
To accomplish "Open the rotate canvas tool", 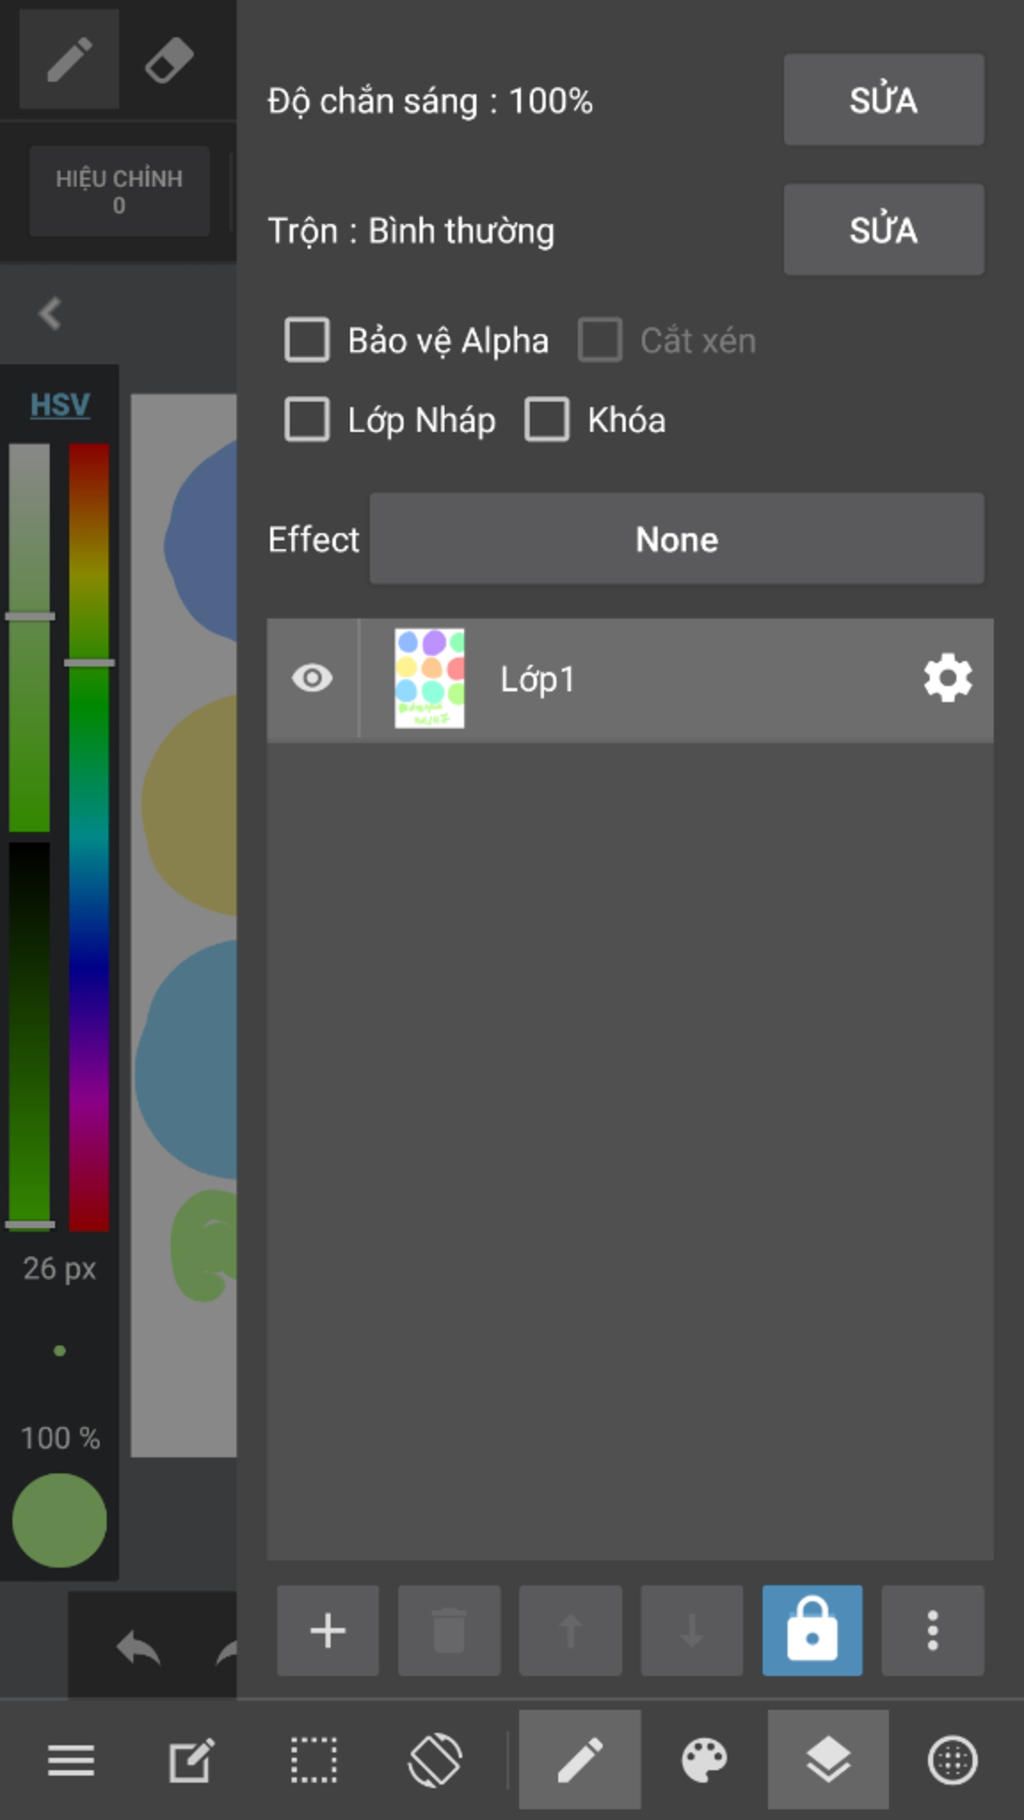I will tap(435, 1760).
